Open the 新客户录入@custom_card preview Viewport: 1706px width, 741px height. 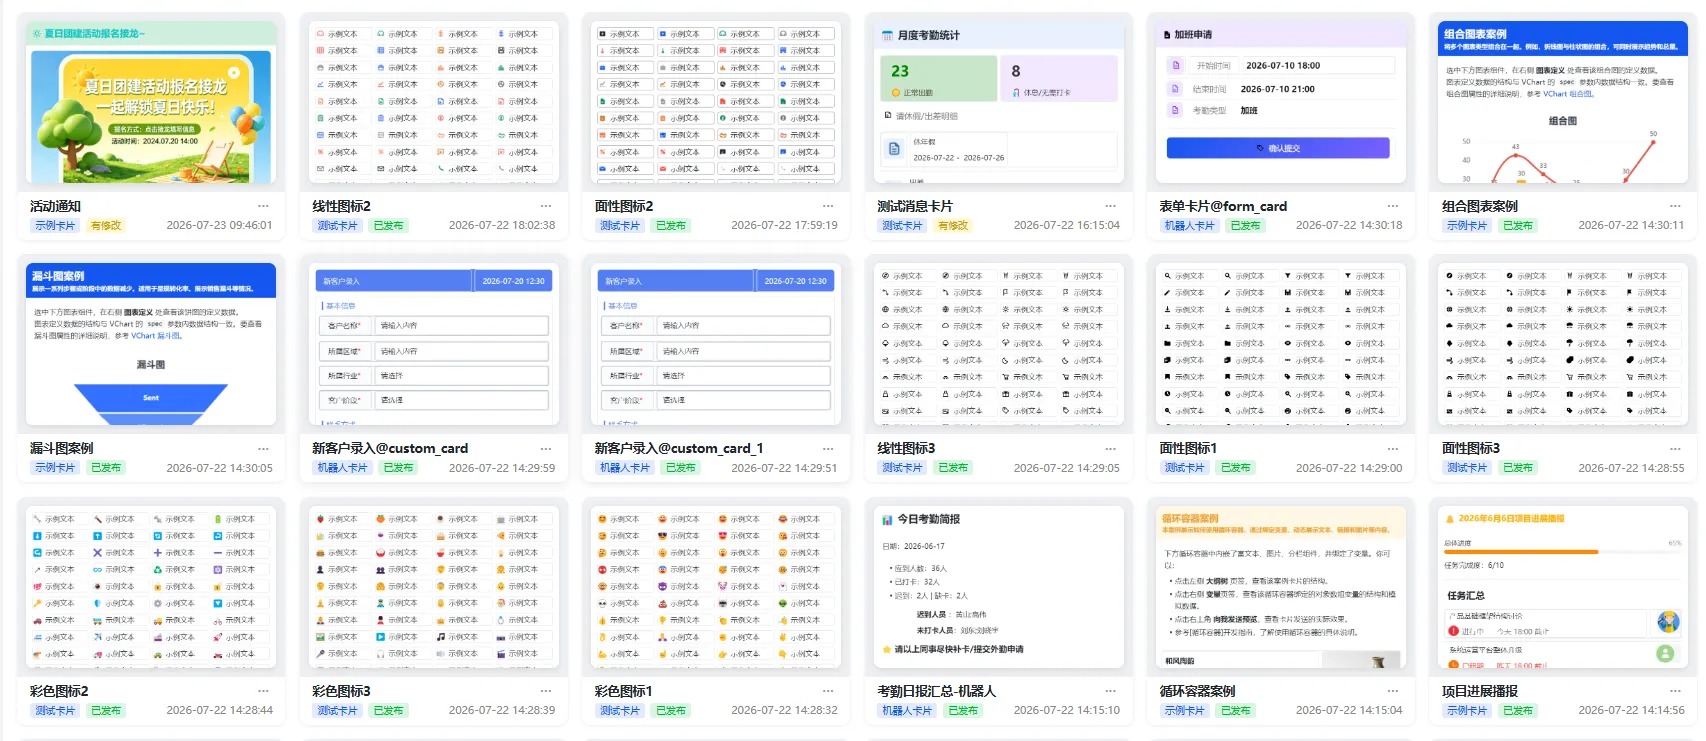click(433, 346)
